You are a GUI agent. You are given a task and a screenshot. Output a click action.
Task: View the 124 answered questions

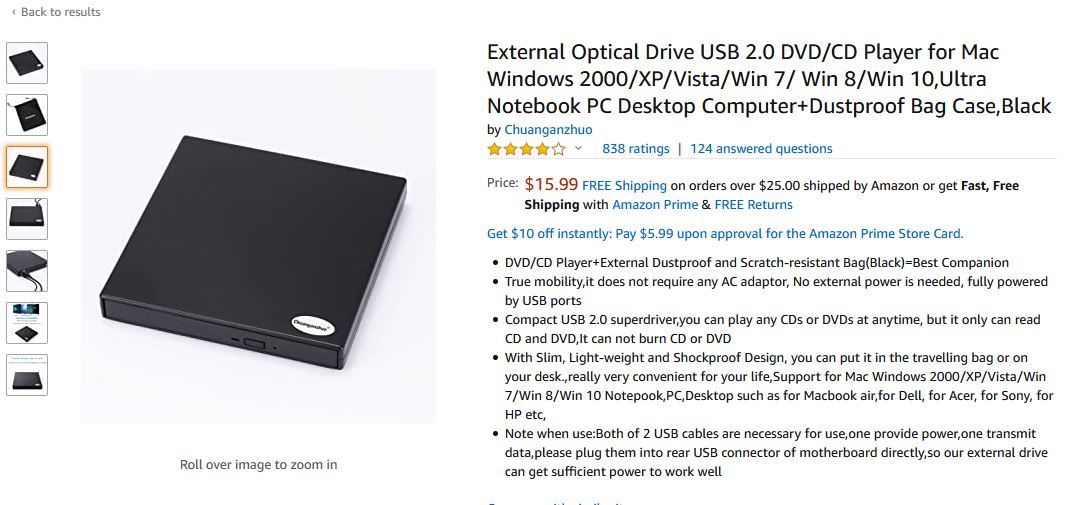point(761,149)
